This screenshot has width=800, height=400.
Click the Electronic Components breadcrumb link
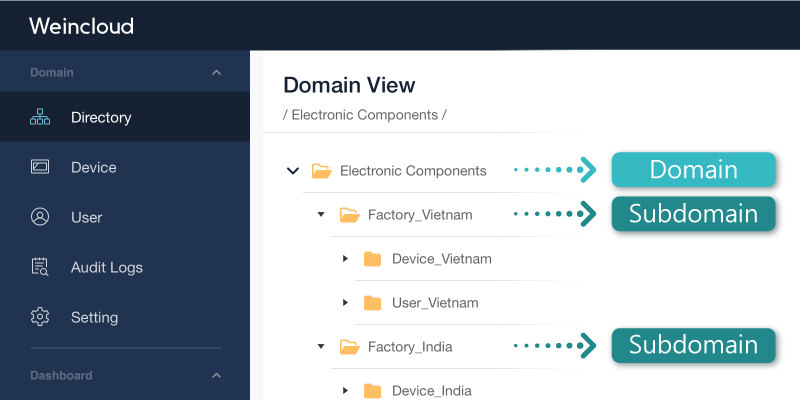click(365, 115)
